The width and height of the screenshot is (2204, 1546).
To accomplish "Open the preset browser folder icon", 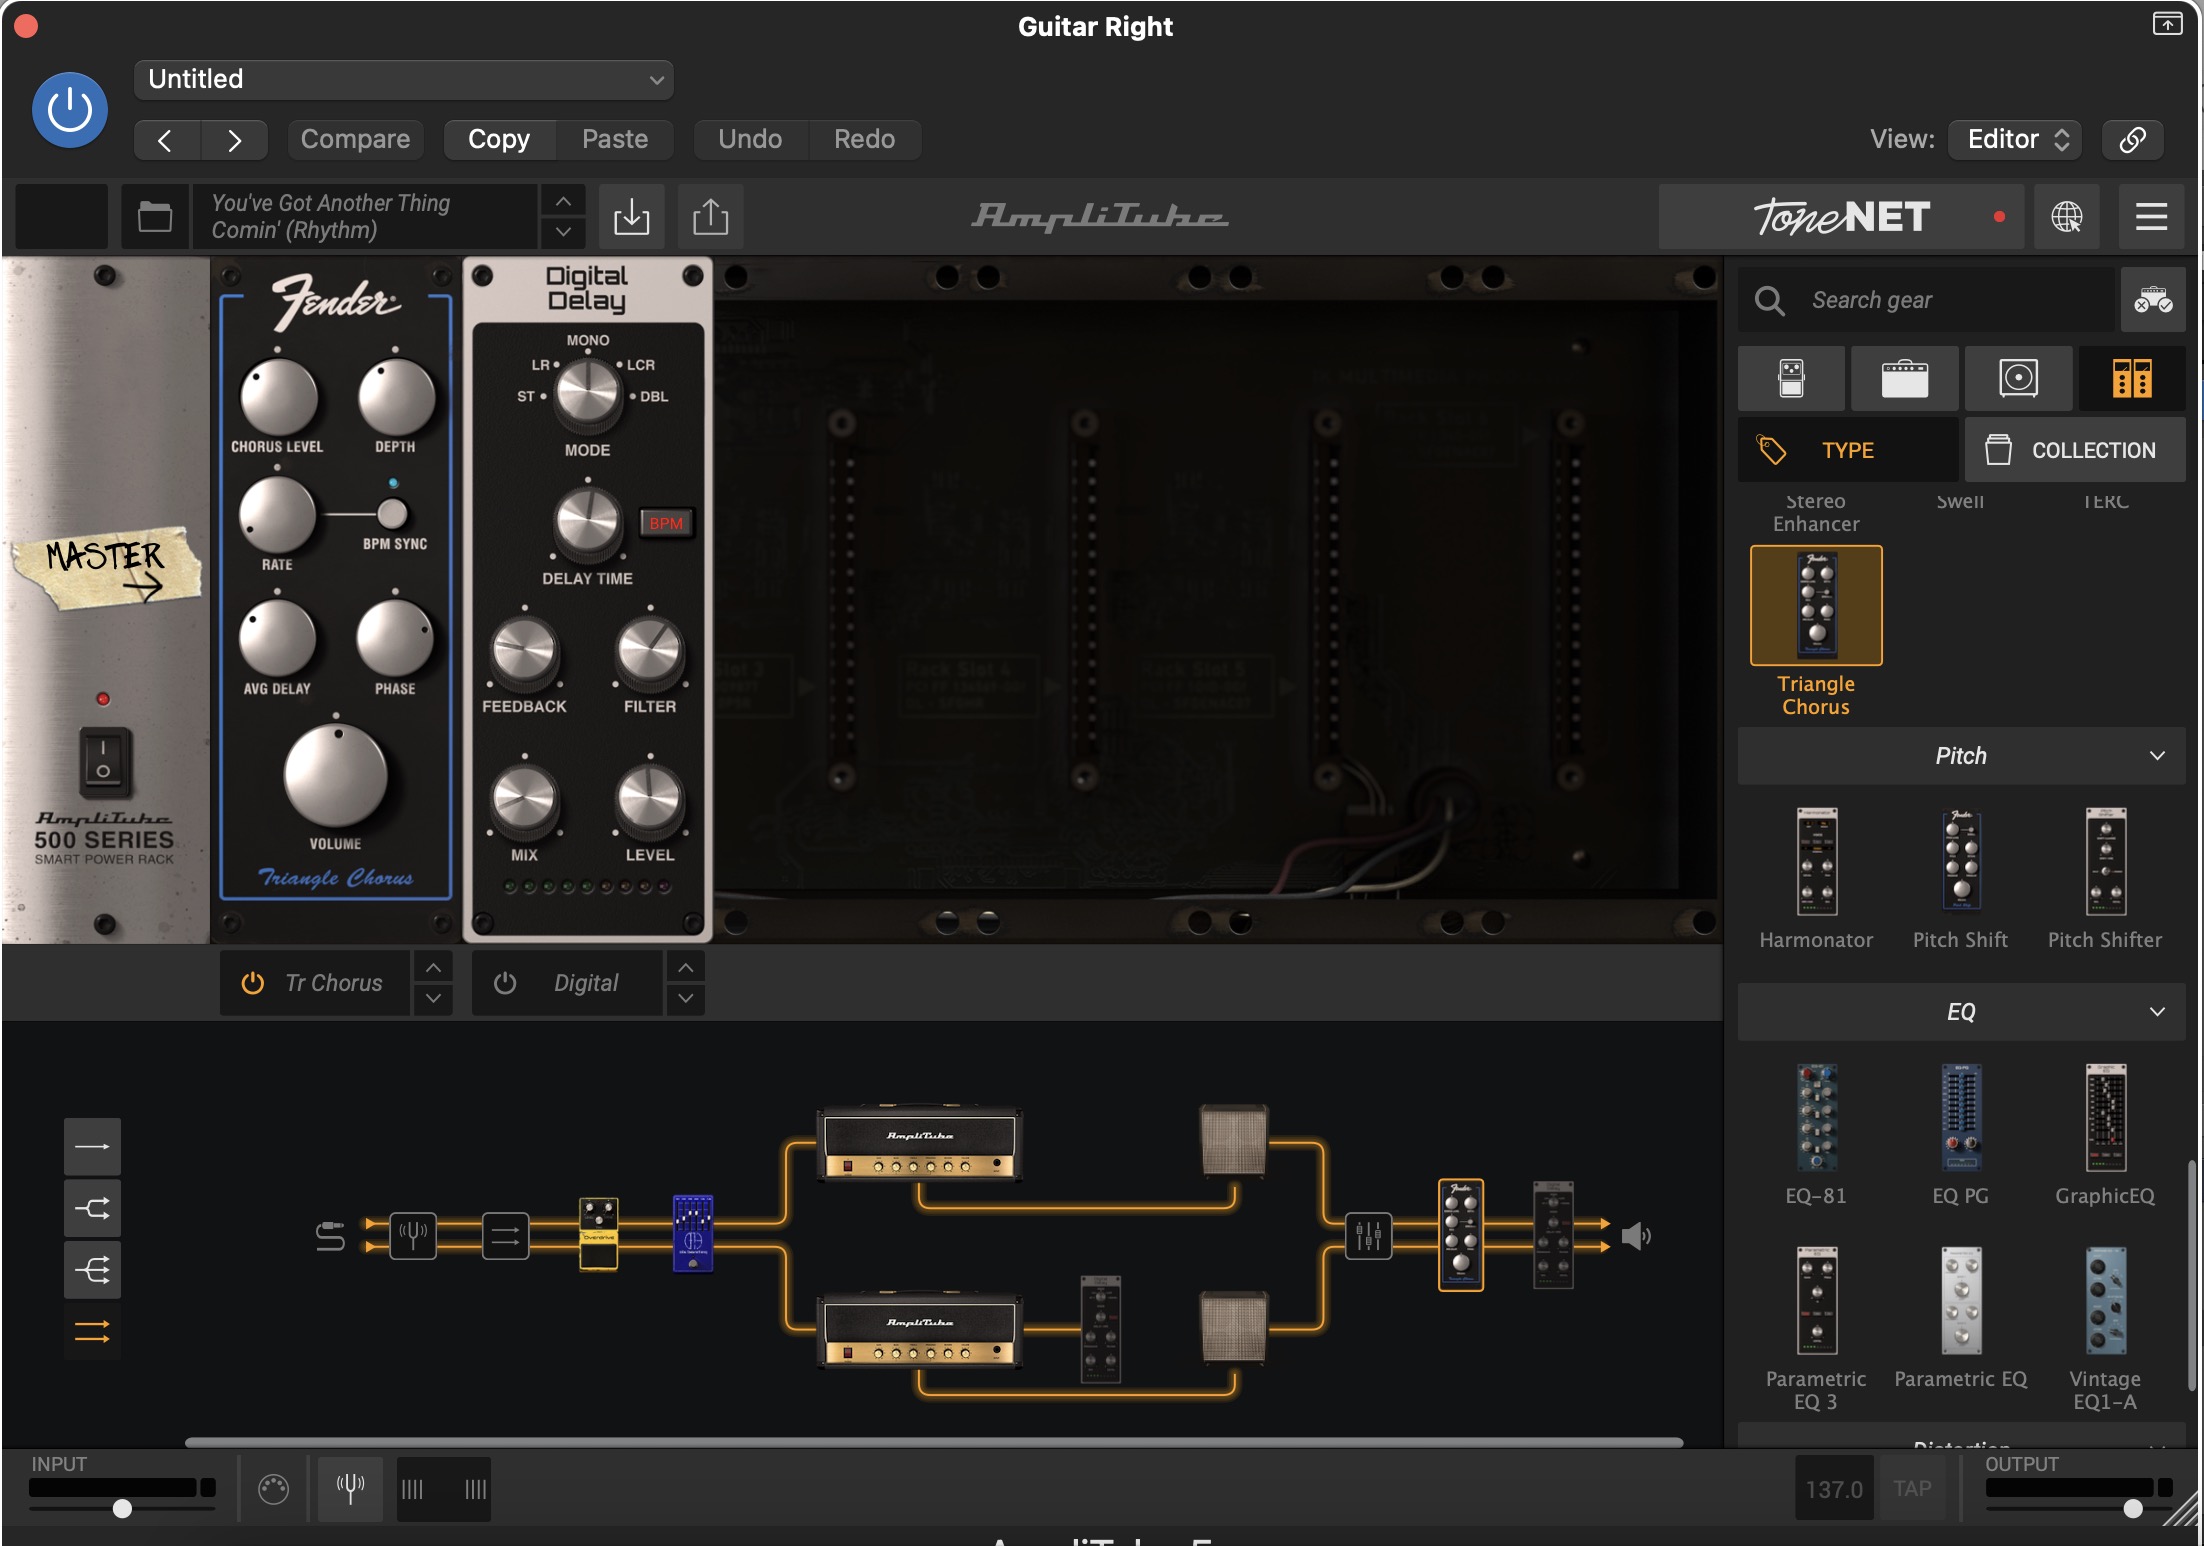I will click(x=154, y=216).
